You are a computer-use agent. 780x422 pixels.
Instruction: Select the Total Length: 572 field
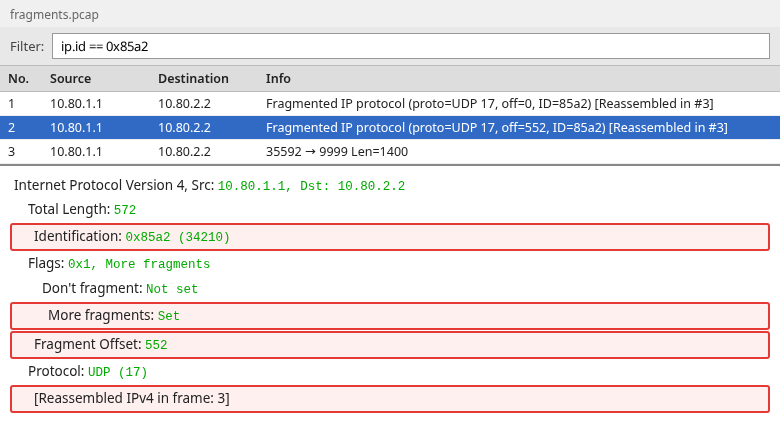[82, 209]
